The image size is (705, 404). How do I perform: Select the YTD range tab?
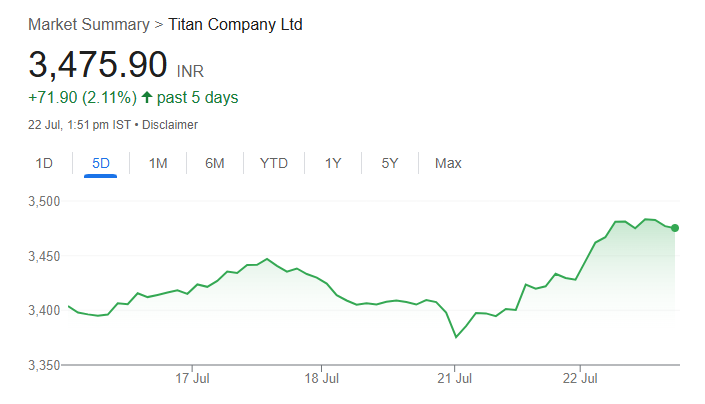[x=273, y=163]
